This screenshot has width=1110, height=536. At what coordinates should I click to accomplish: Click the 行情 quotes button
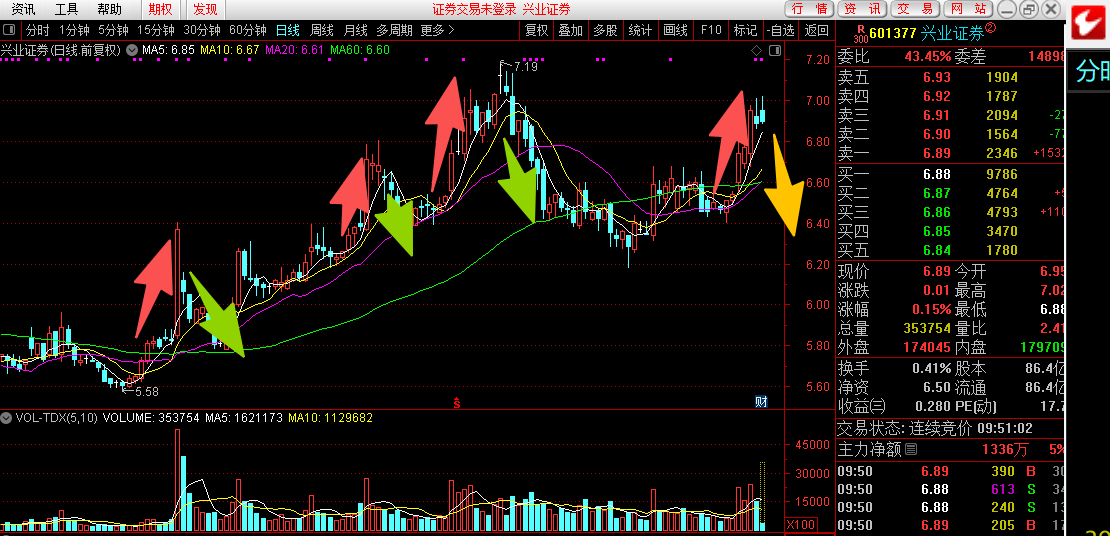809,9
